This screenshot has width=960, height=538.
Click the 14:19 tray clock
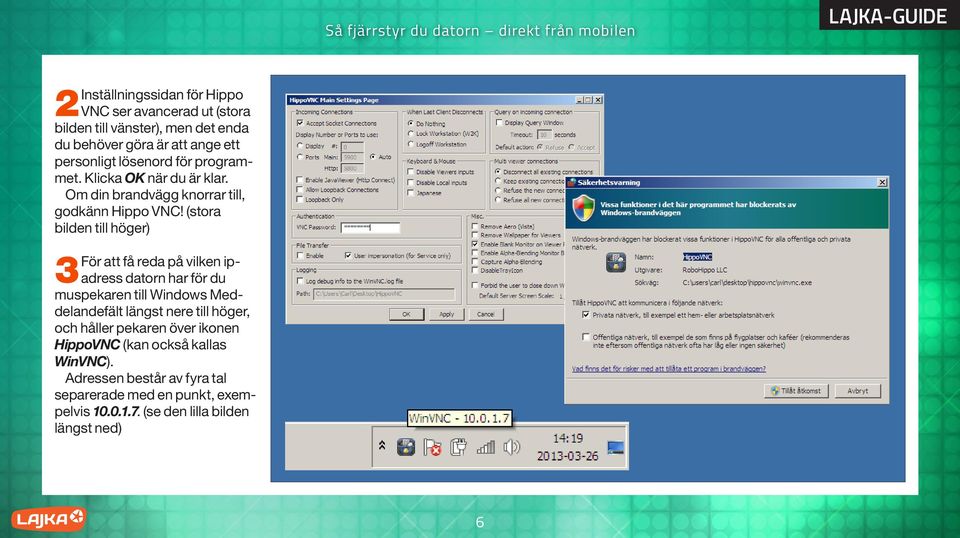[568, 438]
